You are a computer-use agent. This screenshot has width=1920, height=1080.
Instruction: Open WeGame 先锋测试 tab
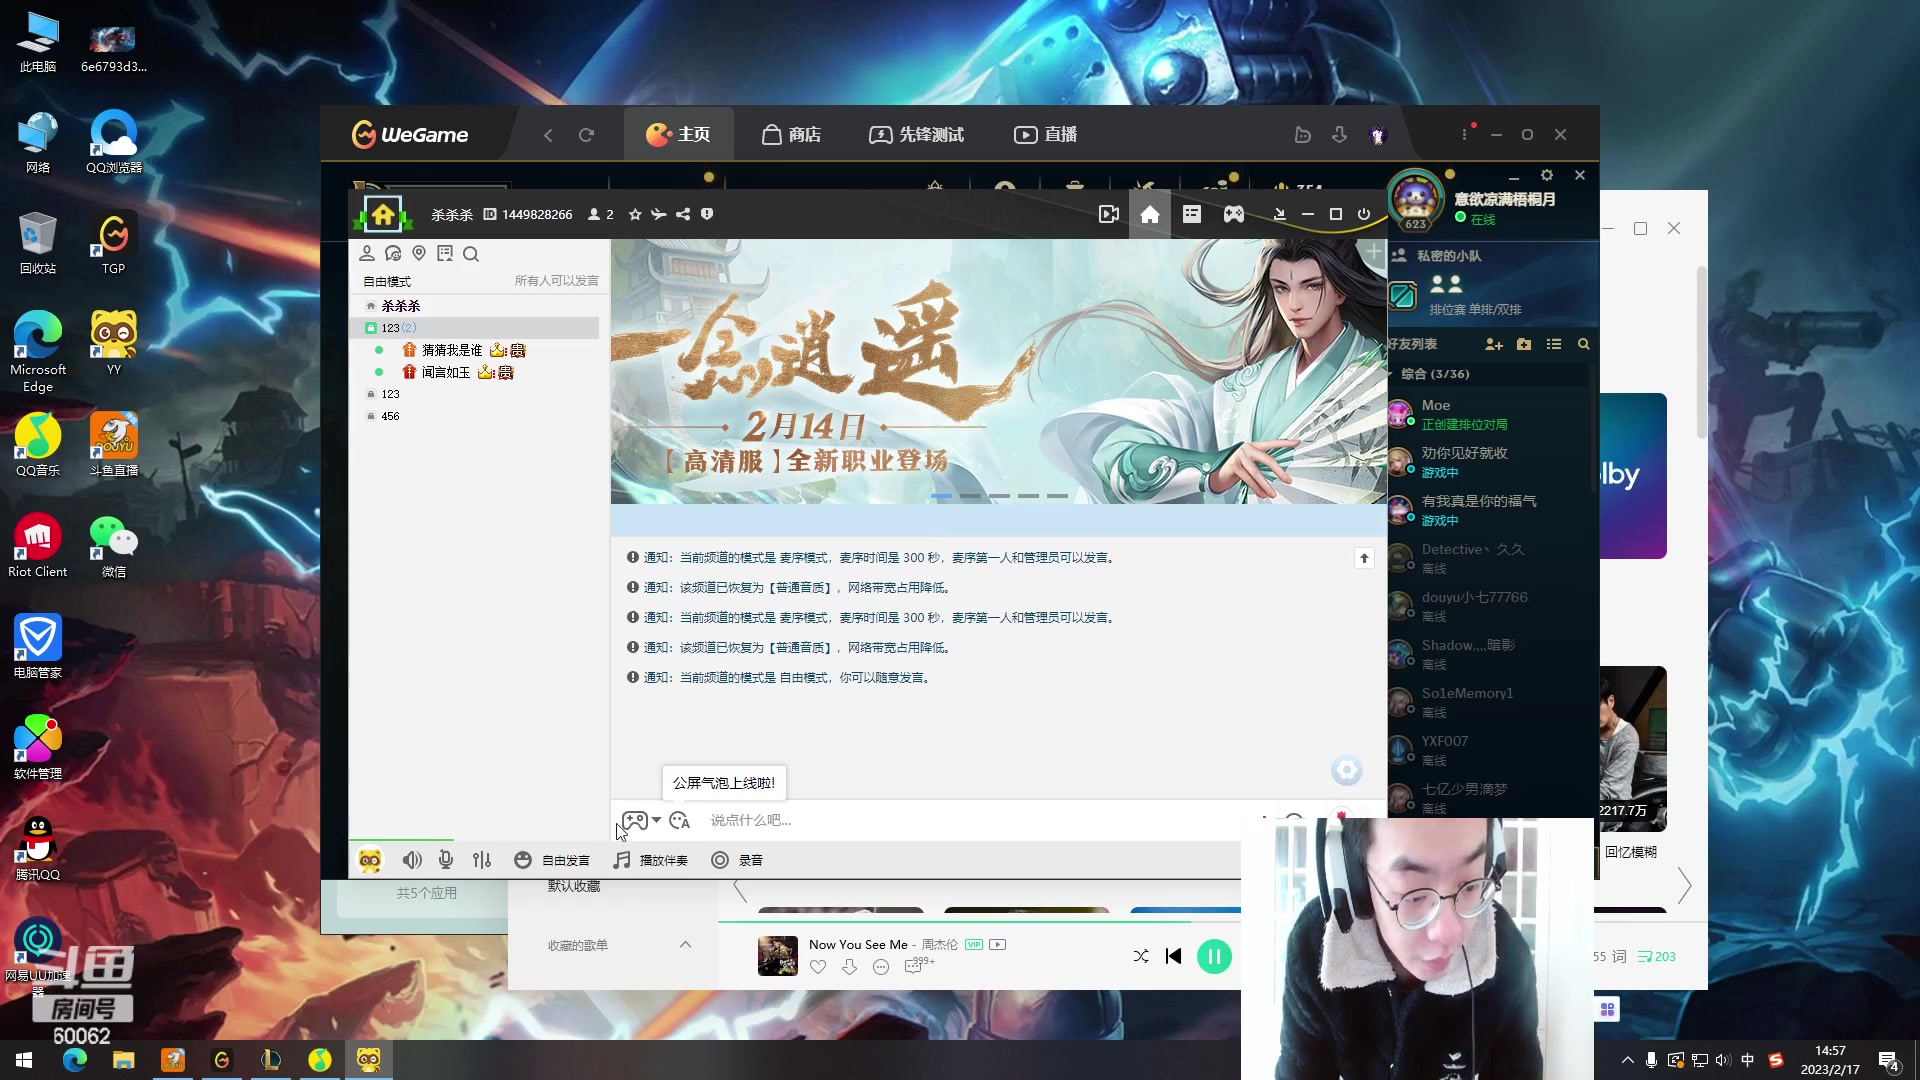click(917, 135)
